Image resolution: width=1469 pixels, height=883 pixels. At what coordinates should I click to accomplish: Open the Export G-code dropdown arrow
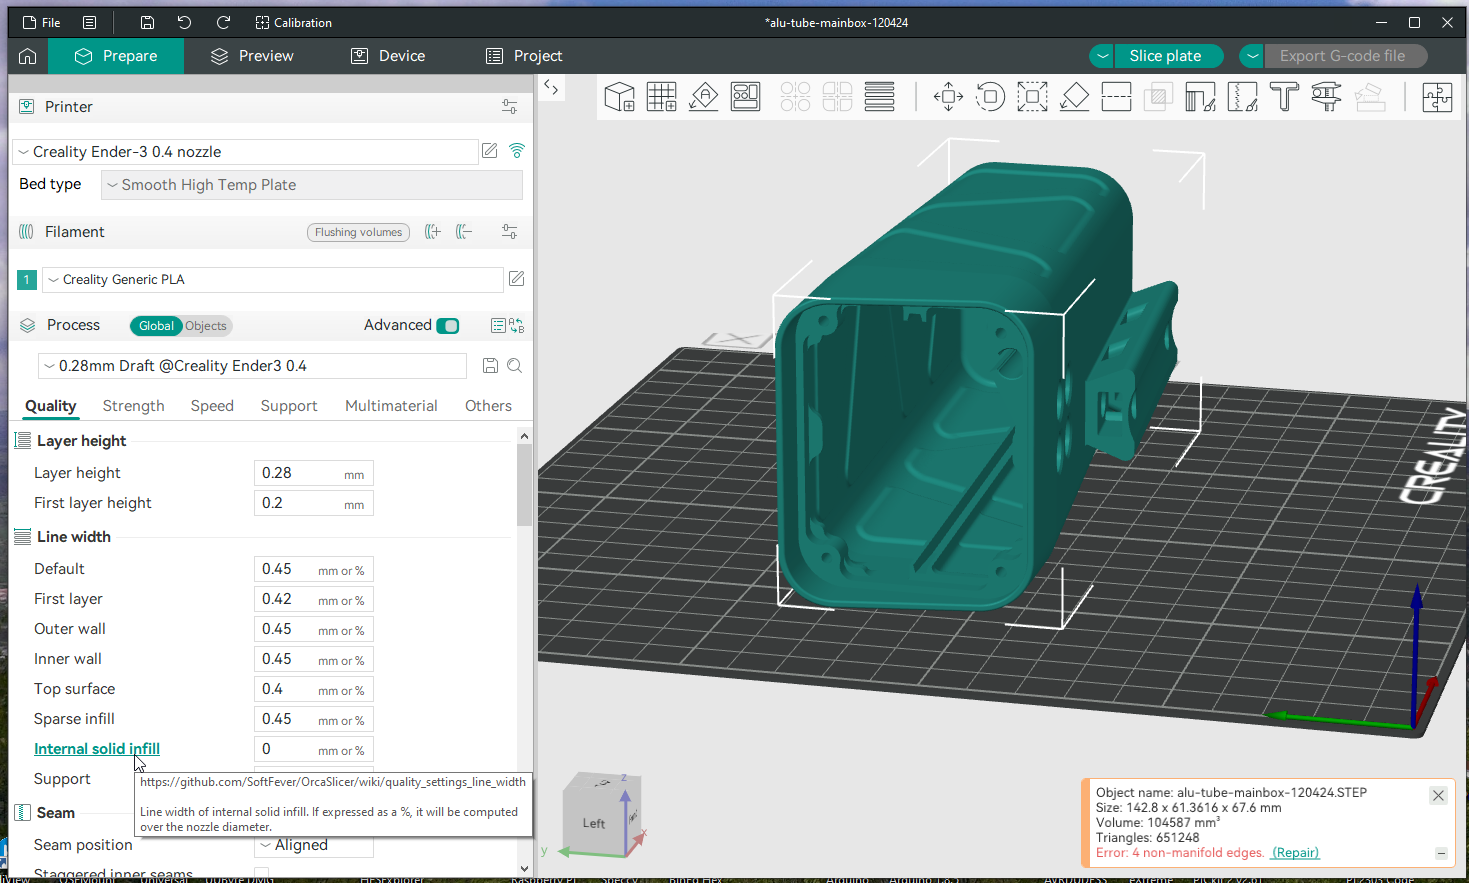pos(1252,56)
